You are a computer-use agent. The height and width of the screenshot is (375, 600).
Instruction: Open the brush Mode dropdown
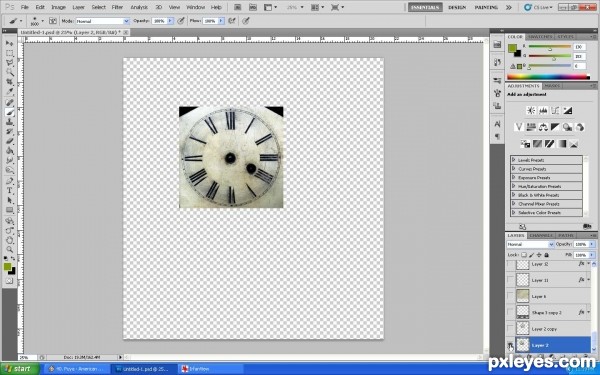point(103,21)
